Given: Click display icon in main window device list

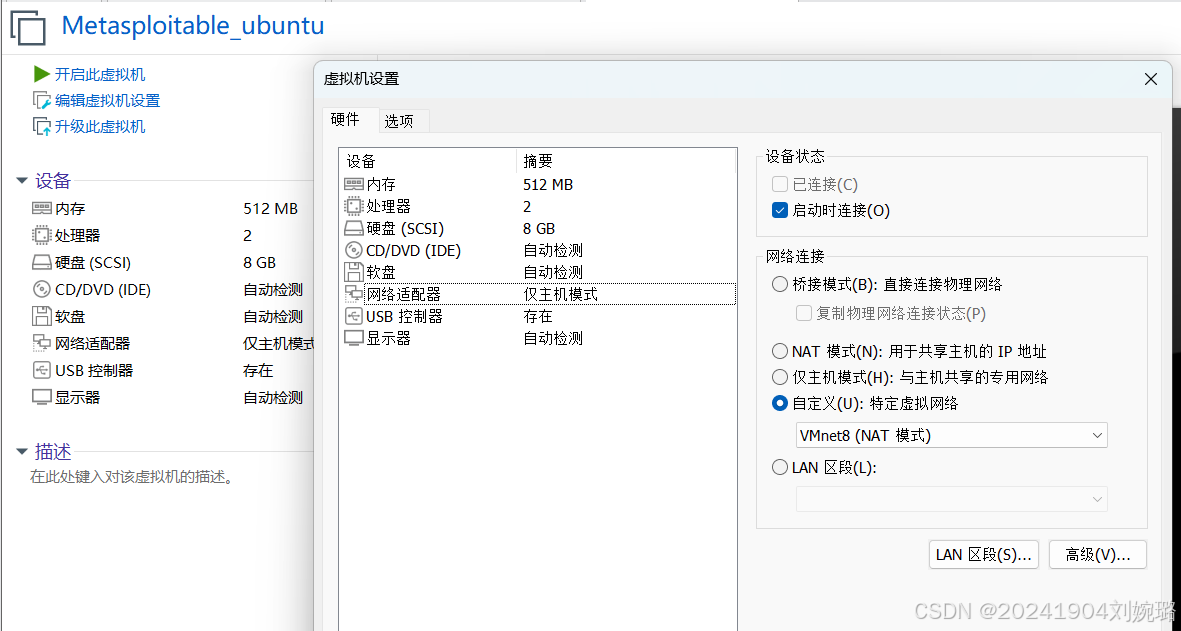Looking at the screenshot, I should 41,398.
